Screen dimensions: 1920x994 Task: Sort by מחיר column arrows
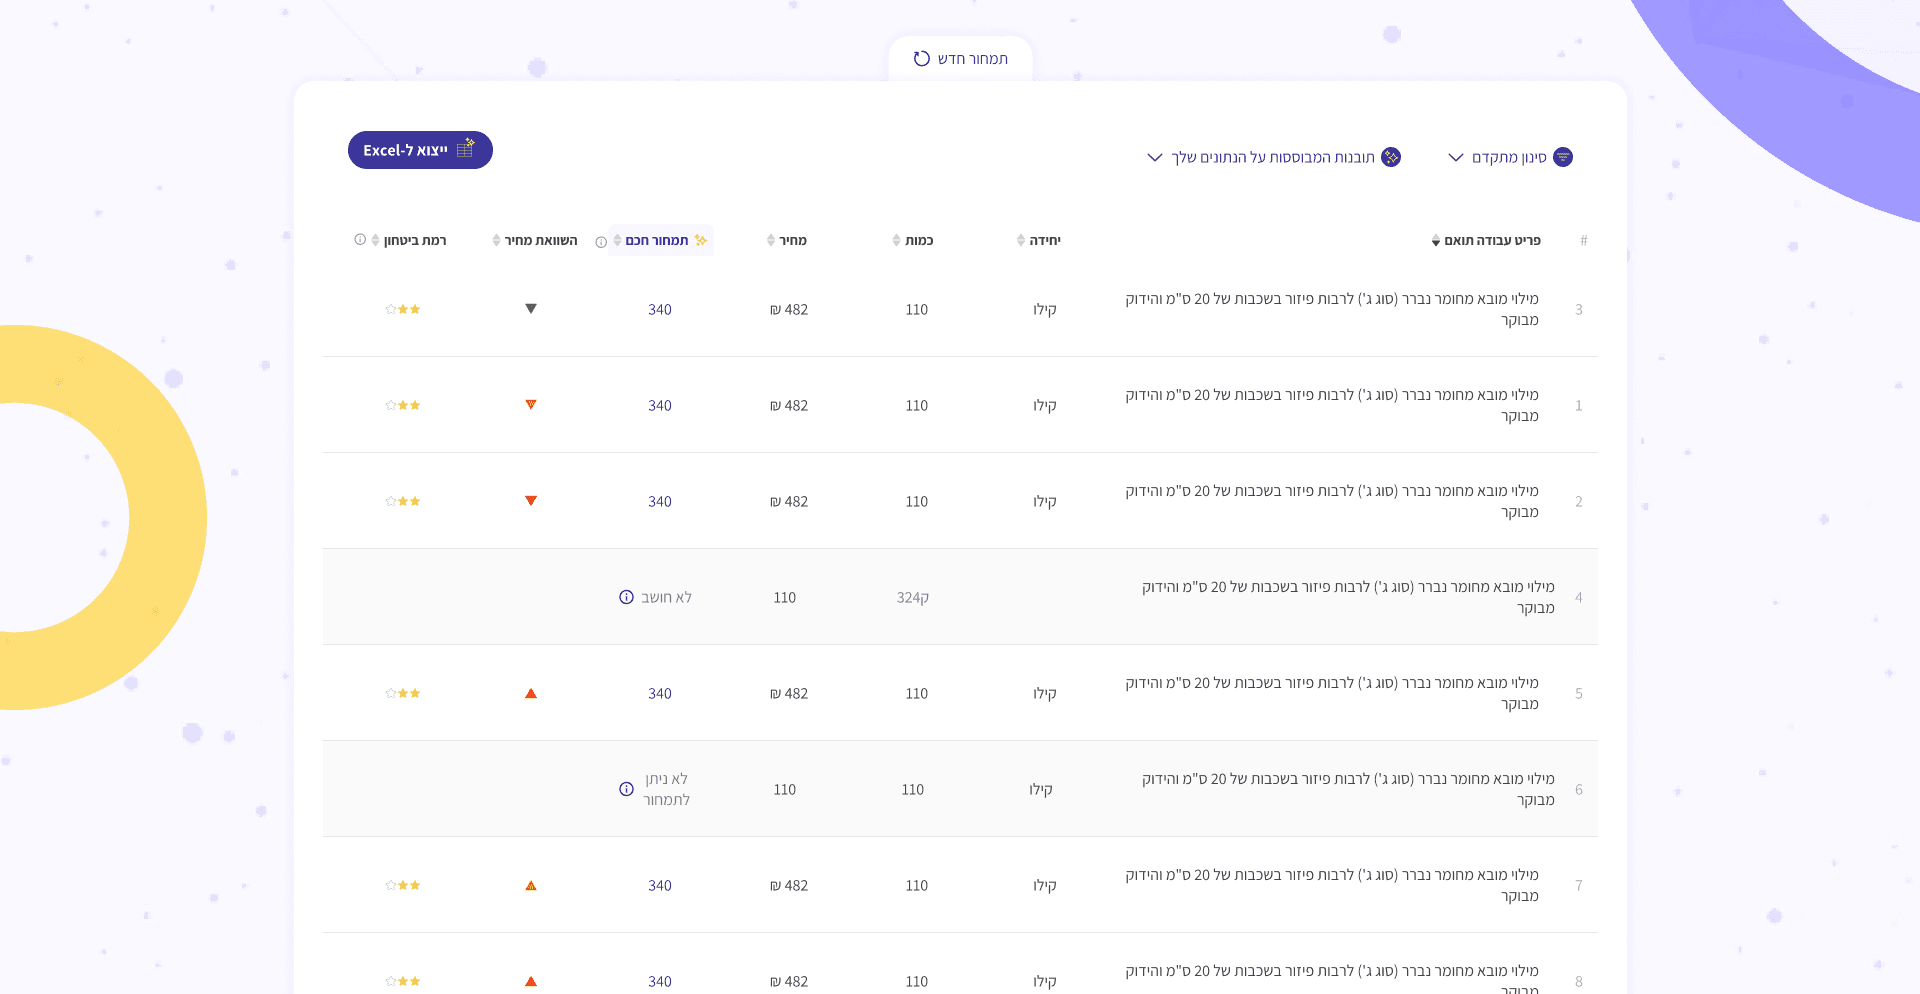click(771, 240)
